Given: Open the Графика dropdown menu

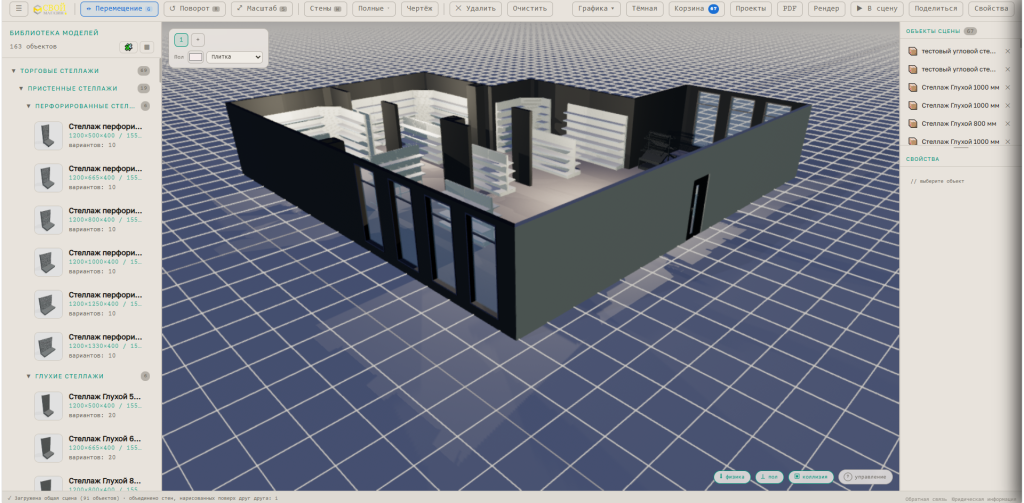Looking at the screenshot, I should point(596,9).
